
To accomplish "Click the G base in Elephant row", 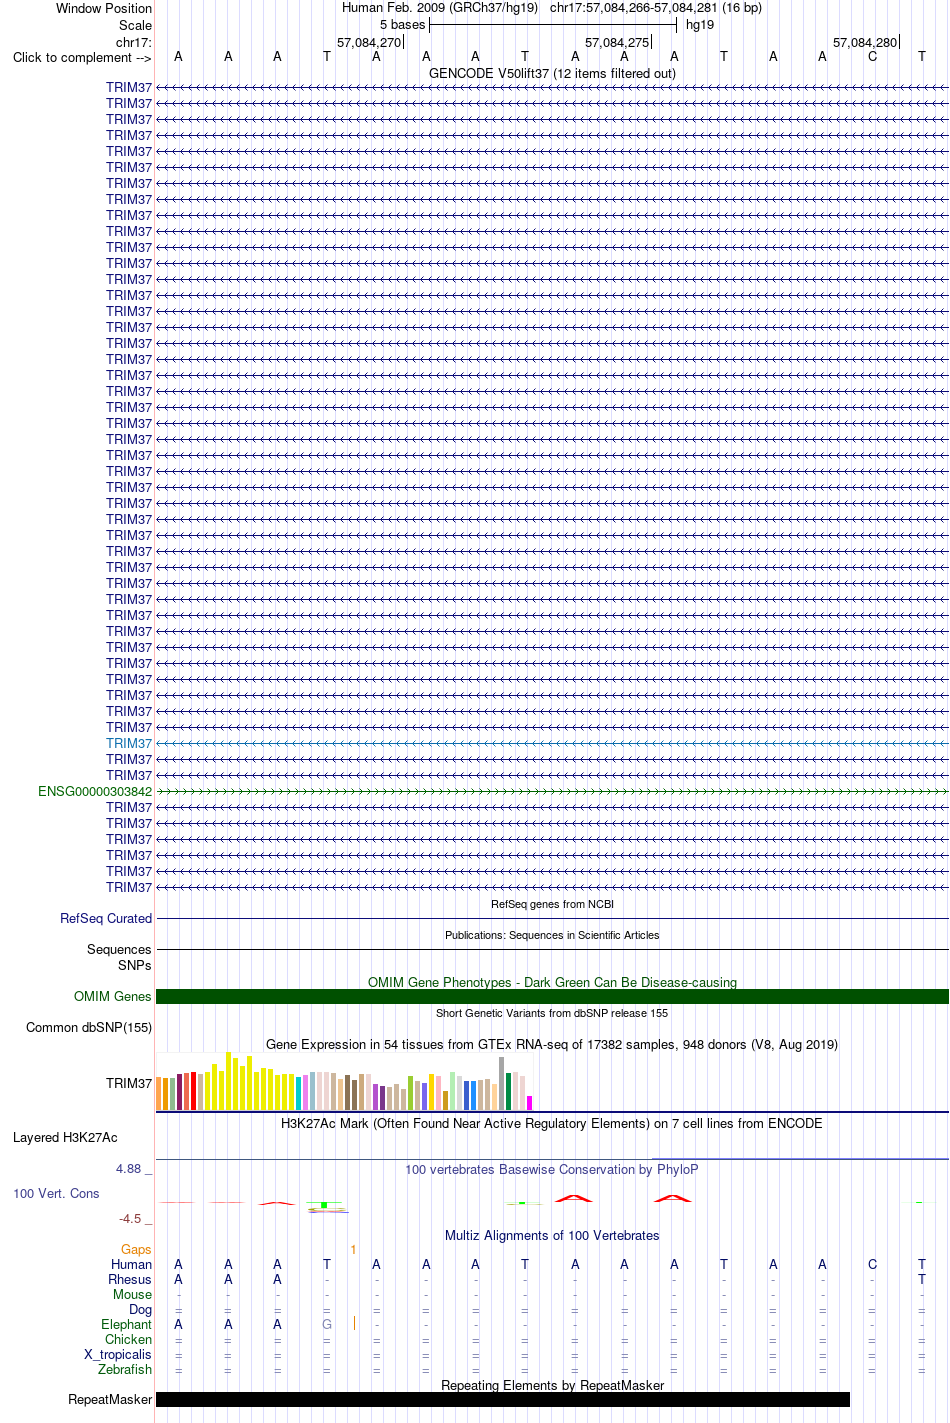I will tap(327, 1324).
